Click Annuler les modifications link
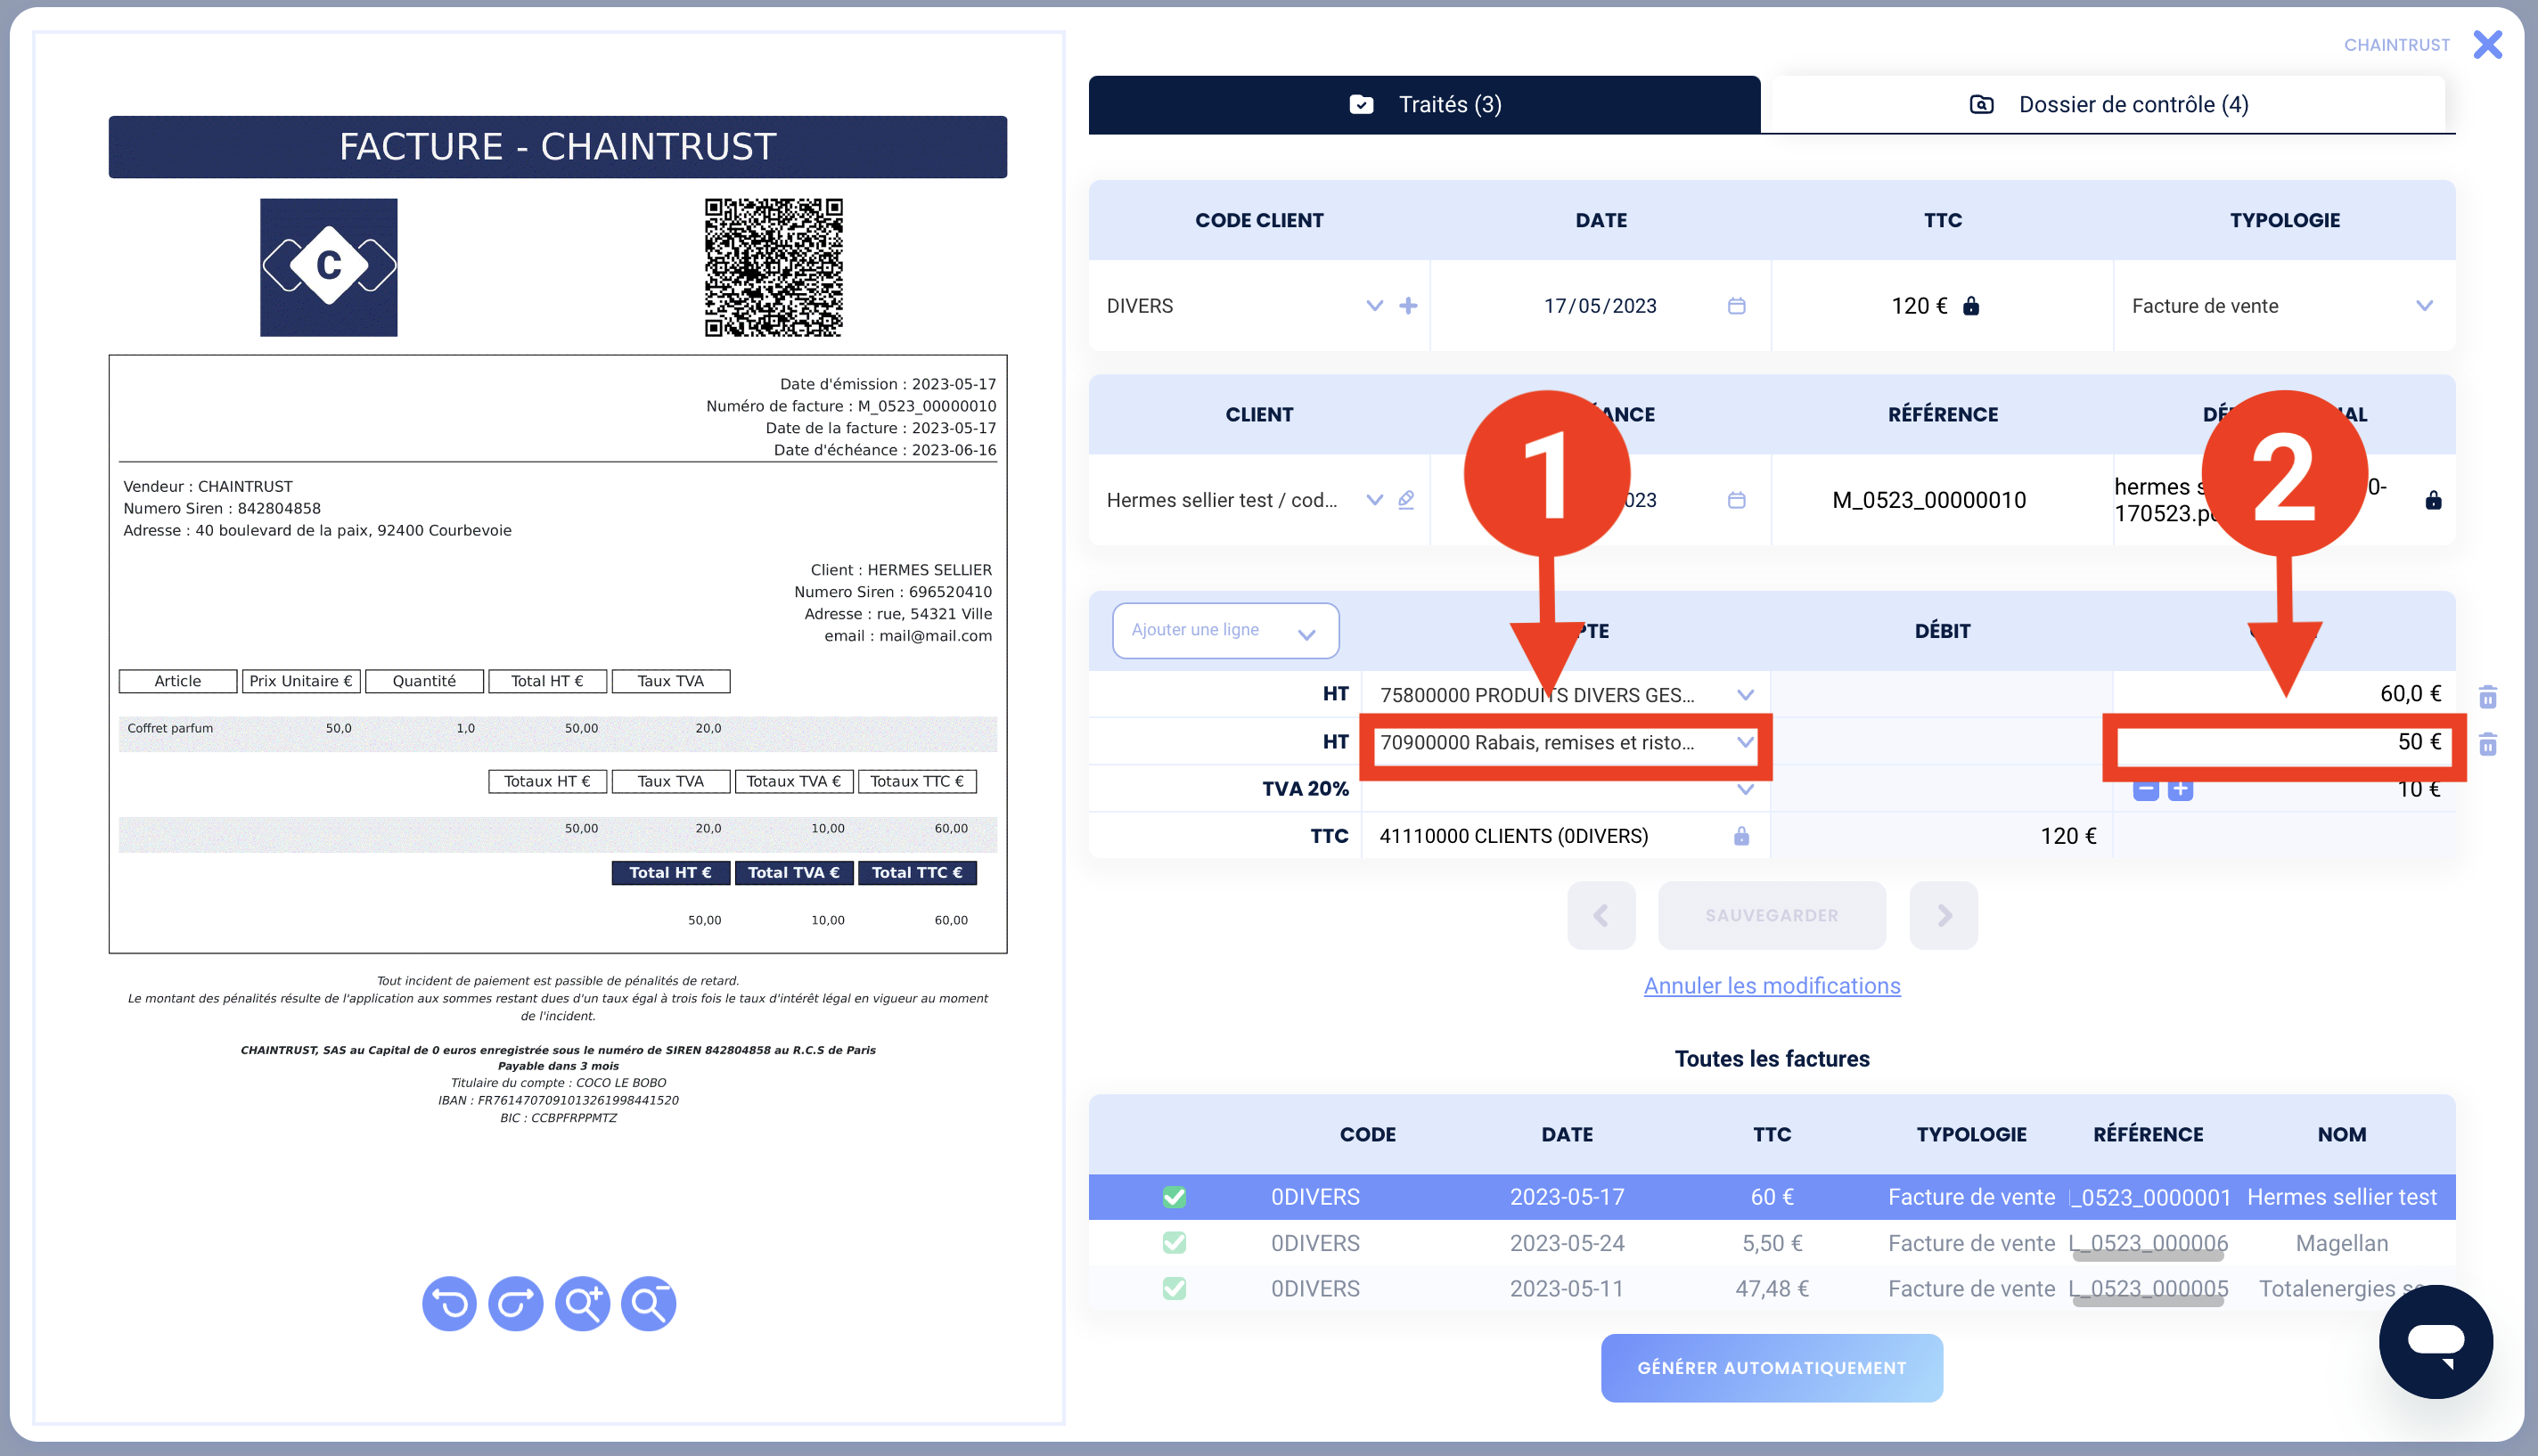2538x1456 pixels. (x=1772, y=986)
